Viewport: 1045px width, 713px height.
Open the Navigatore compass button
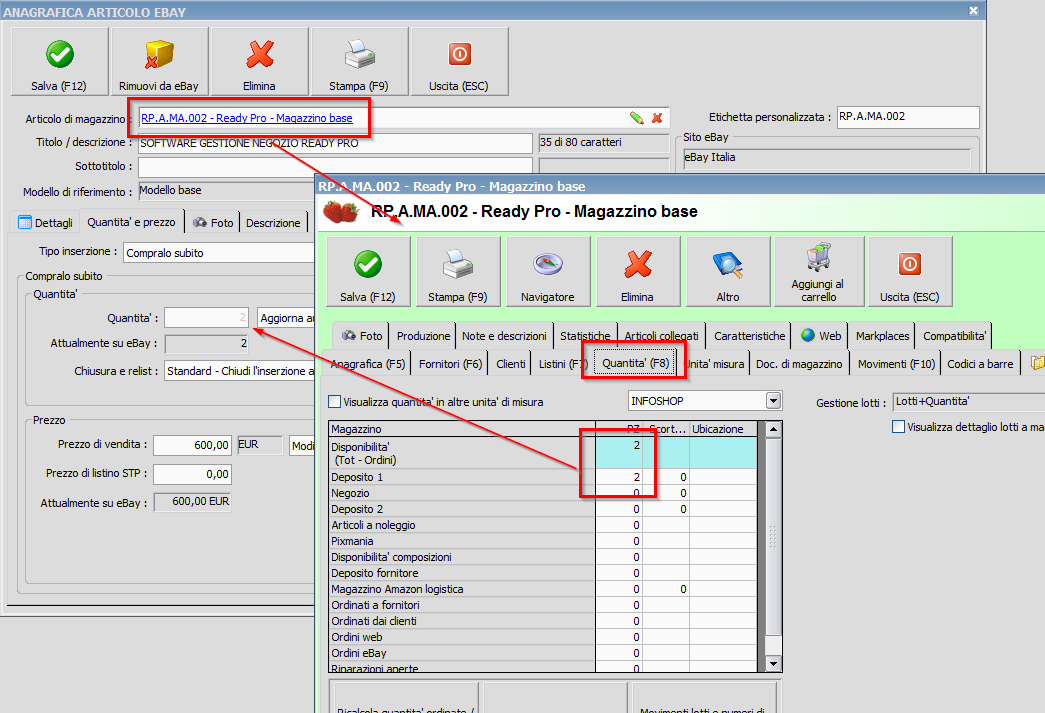[x=548, y=271]
